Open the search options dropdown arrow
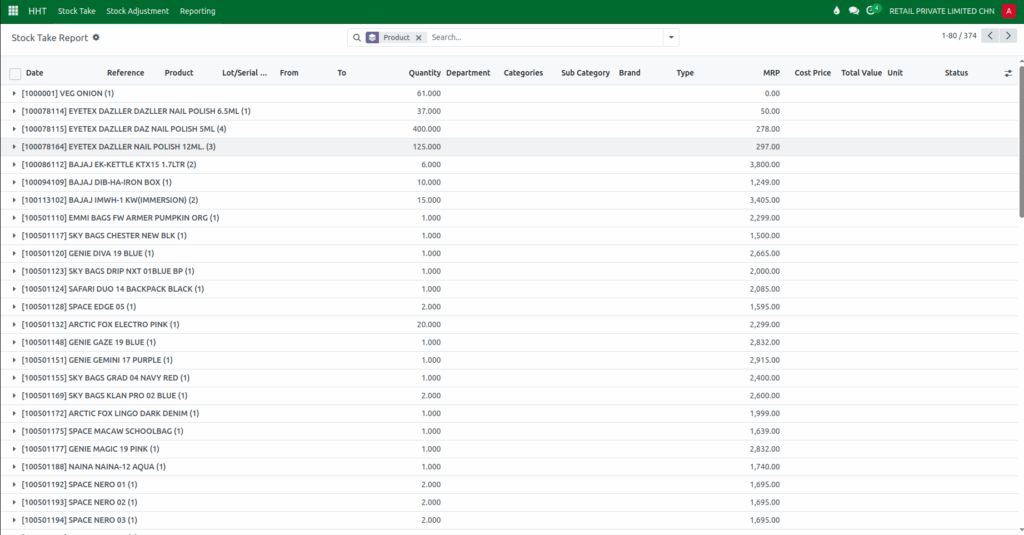Viewport: 1024px width, 535px height. pyautogui.click(x=671, y=37)
